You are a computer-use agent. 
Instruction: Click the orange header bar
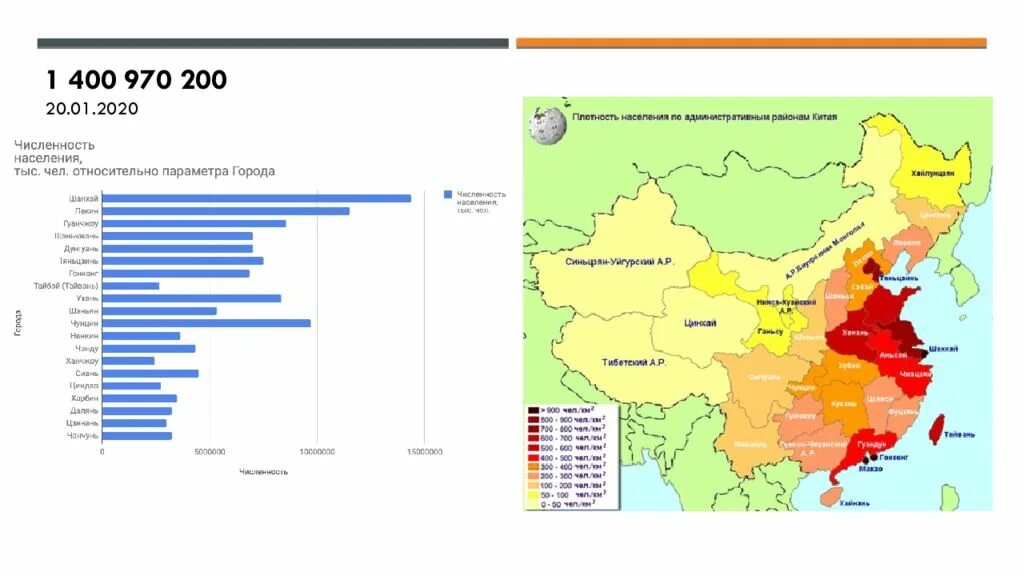[x=752, y=43]
